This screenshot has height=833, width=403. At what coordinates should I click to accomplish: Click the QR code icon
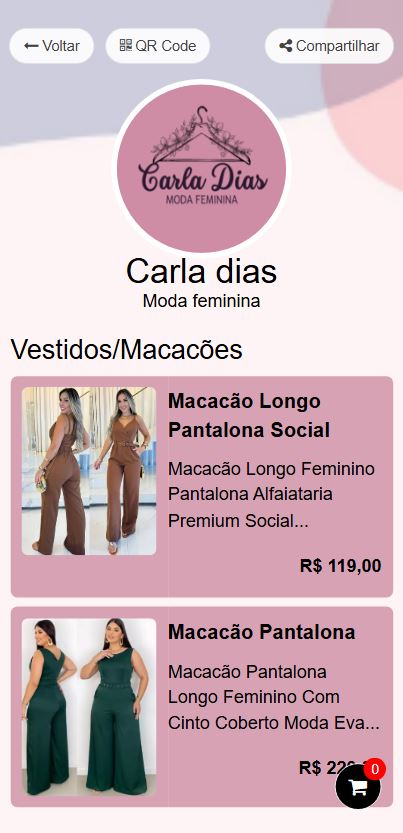[x=125, y=46]
